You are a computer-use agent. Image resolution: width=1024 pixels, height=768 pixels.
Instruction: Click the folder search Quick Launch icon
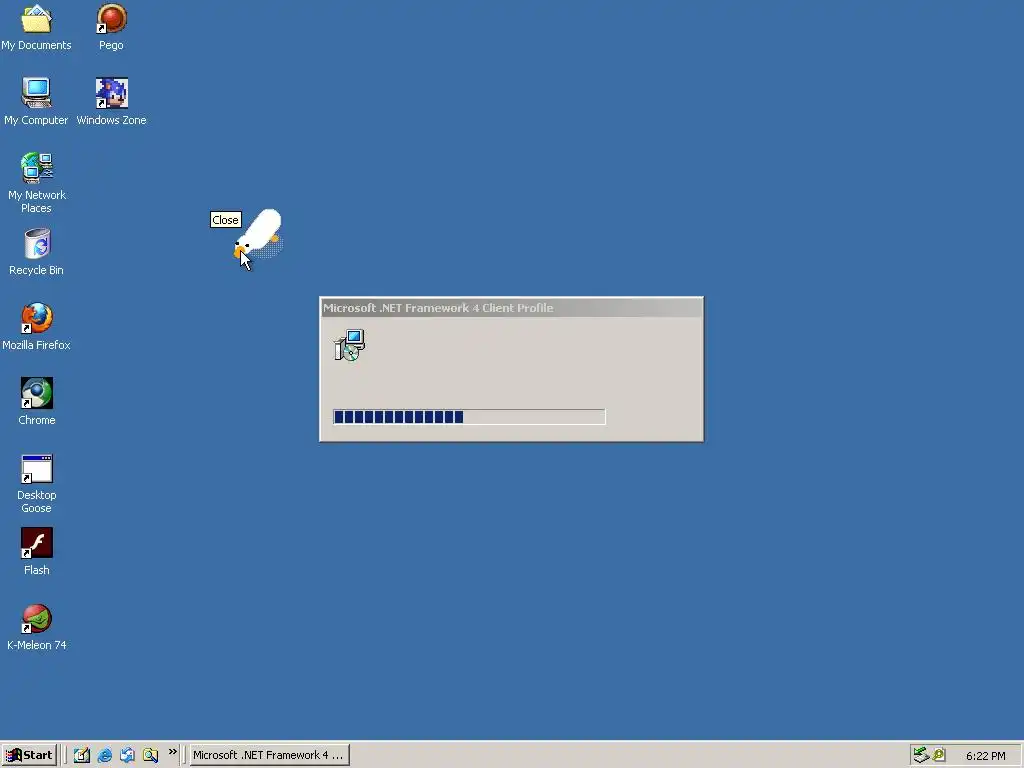[x=150, y=755]
